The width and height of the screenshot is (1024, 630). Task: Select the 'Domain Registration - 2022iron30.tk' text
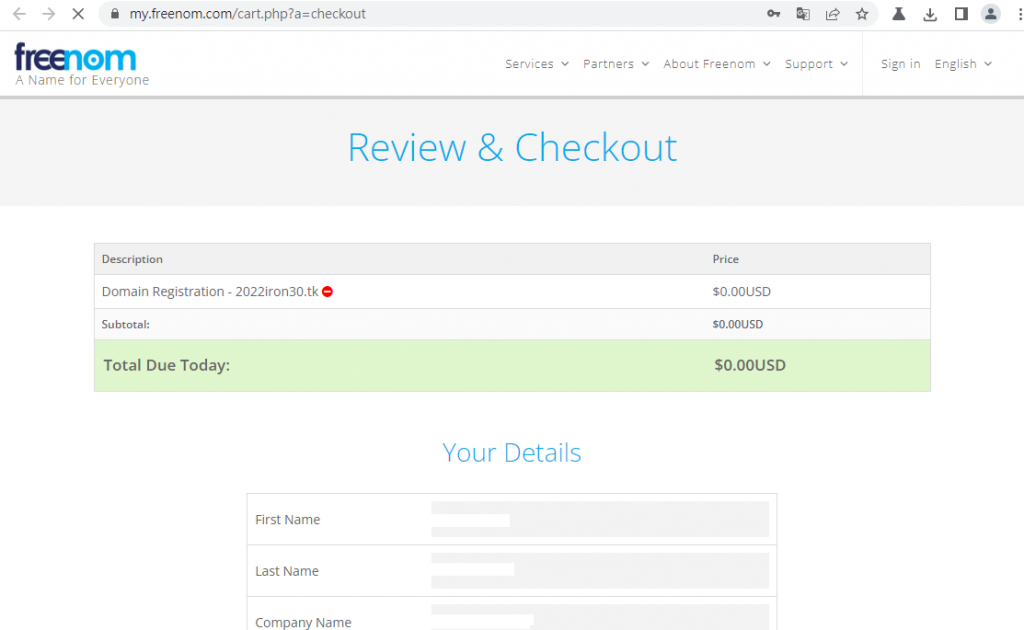pos(210,292)
